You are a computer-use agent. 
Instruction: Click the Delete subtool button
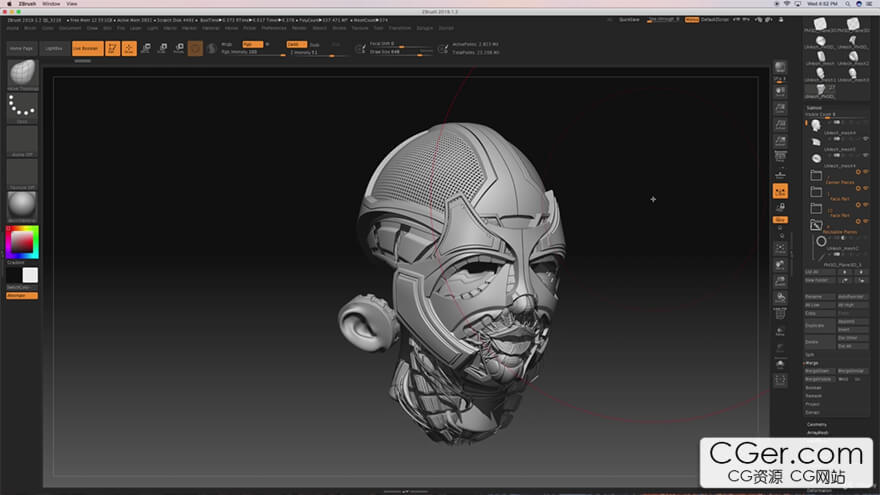point(819,342)
